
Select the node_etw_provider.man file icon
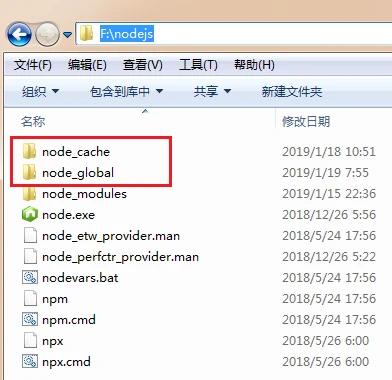(30, 235)
